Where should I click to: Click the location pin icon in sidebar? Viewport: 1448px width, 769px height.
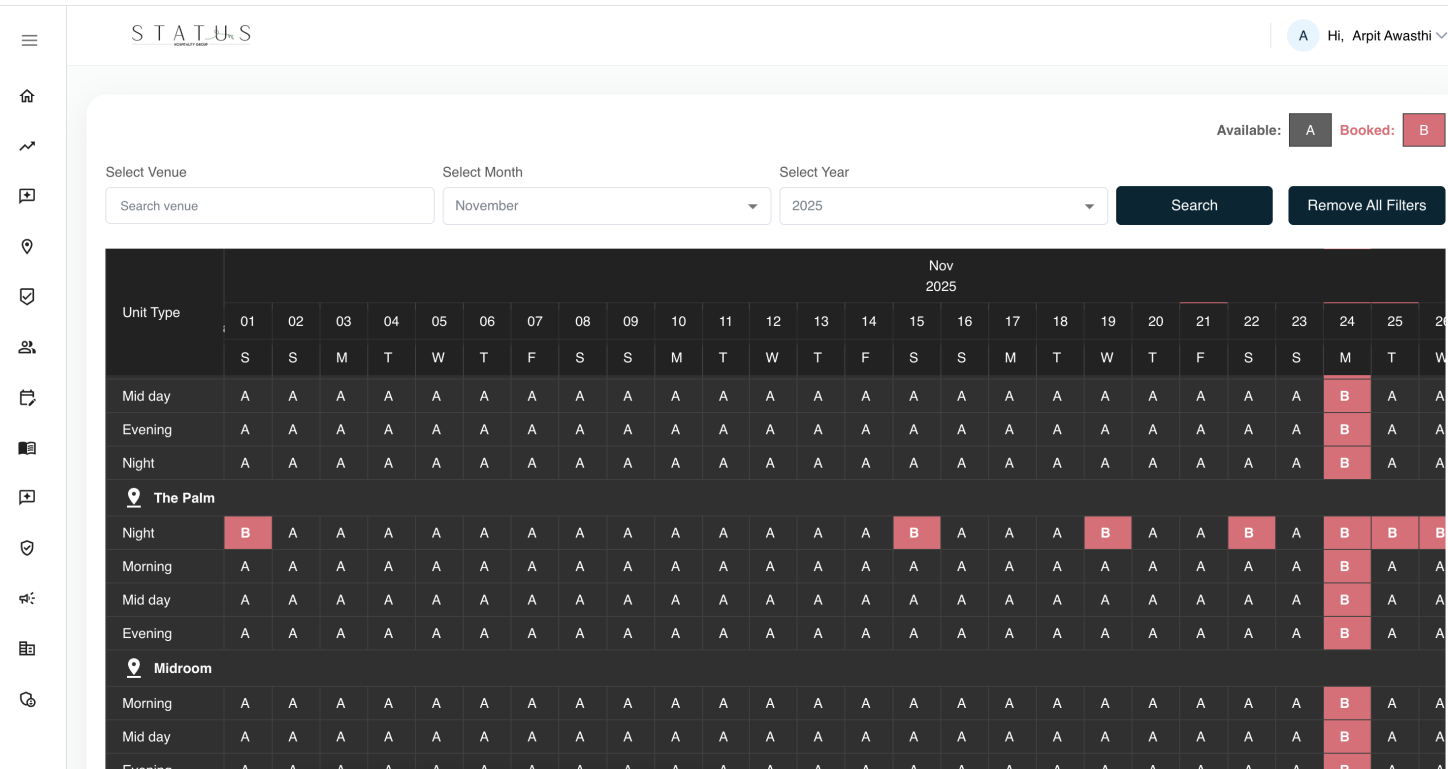pos(29,246)
